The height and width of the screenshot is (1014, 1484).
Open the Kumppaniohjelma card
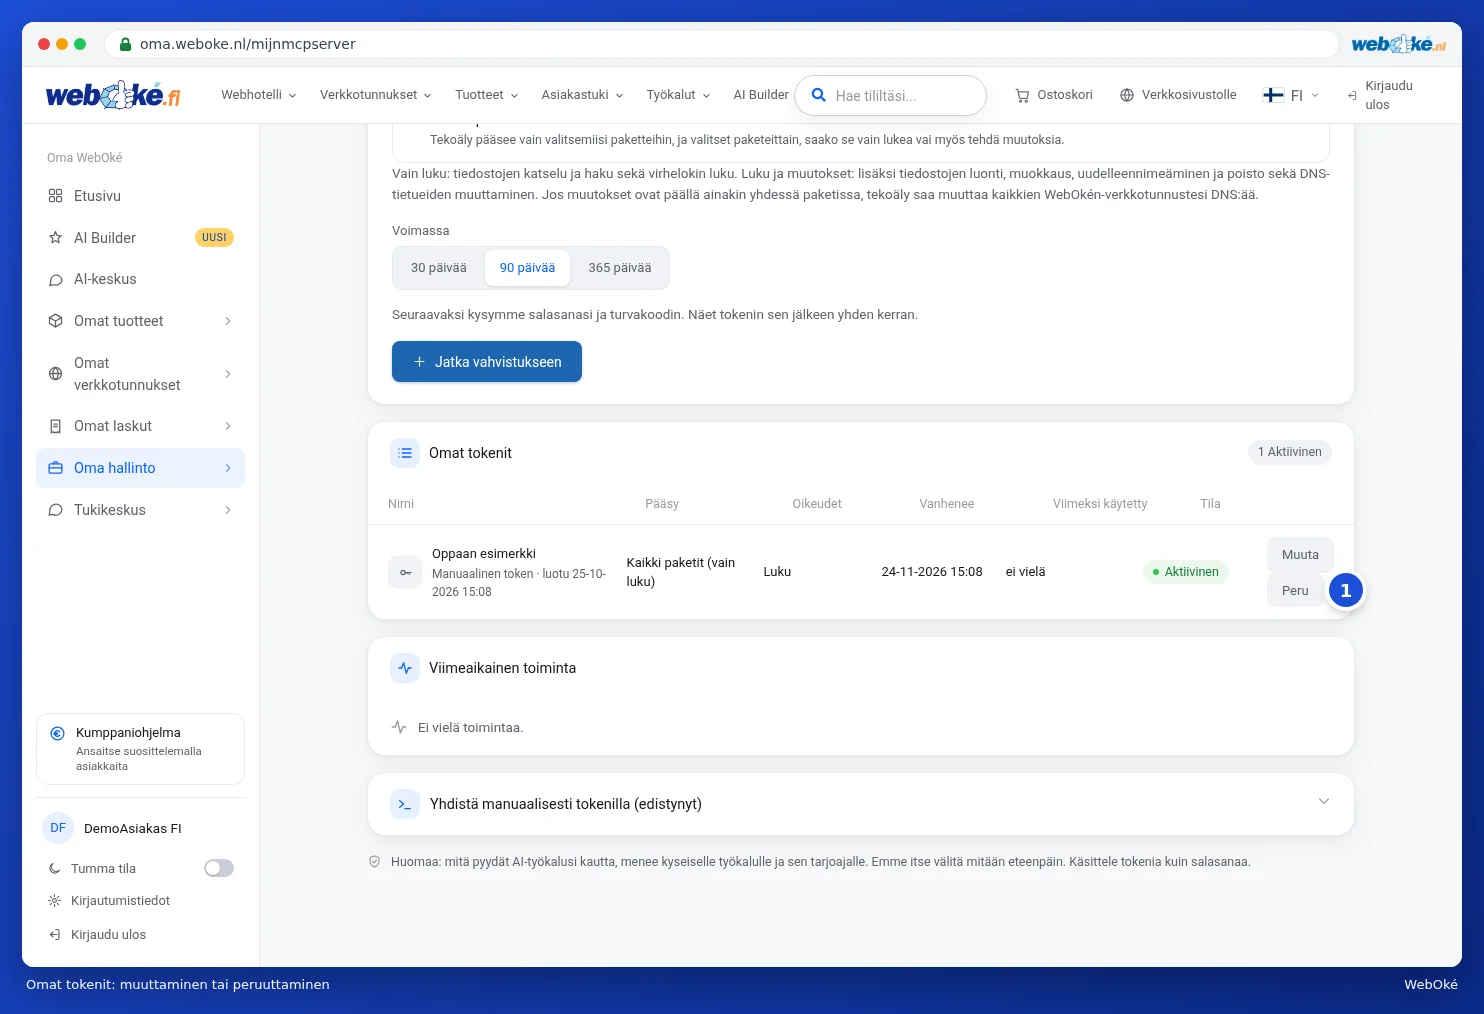click(140, 749)
